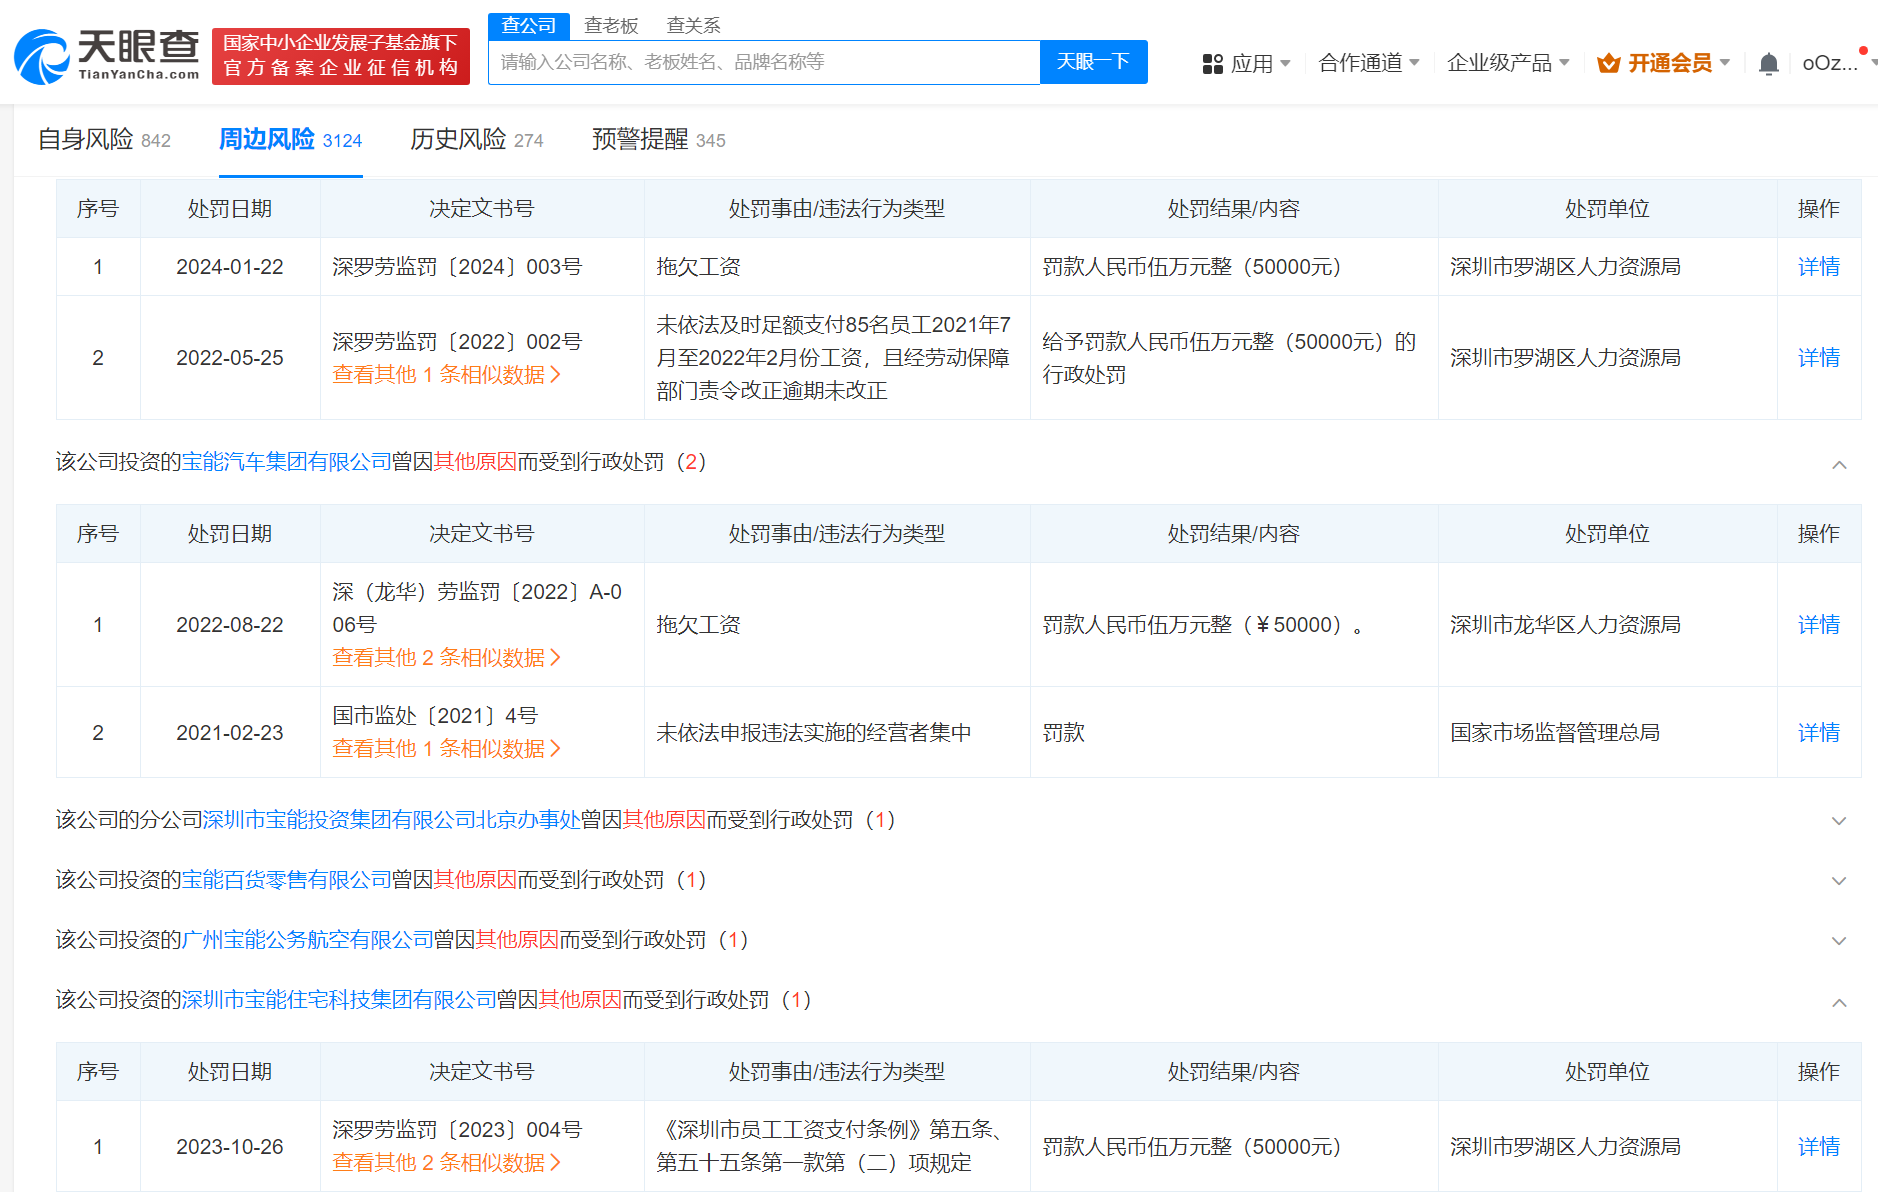Click 其他原因 in the 宝能住宅科技 row
This screenshot has height=1192, width=1878.
580,1000
